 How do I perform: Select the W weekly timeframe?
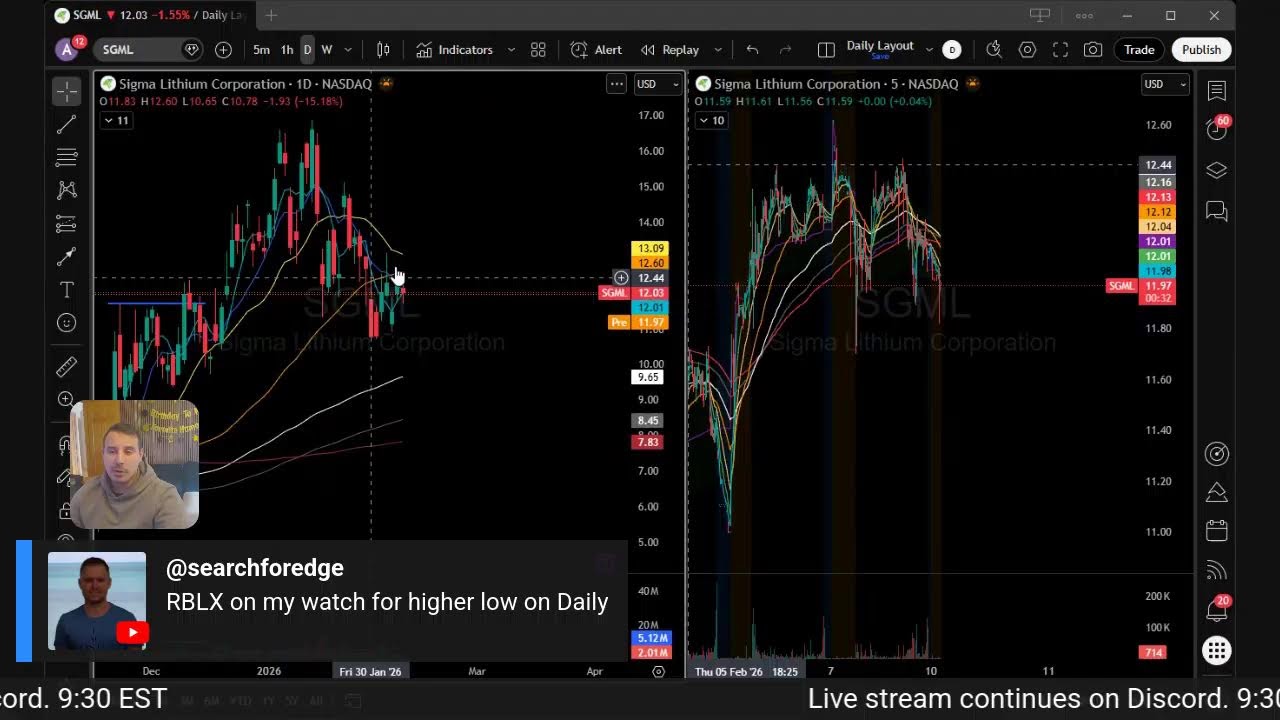(x=326, y=50)
